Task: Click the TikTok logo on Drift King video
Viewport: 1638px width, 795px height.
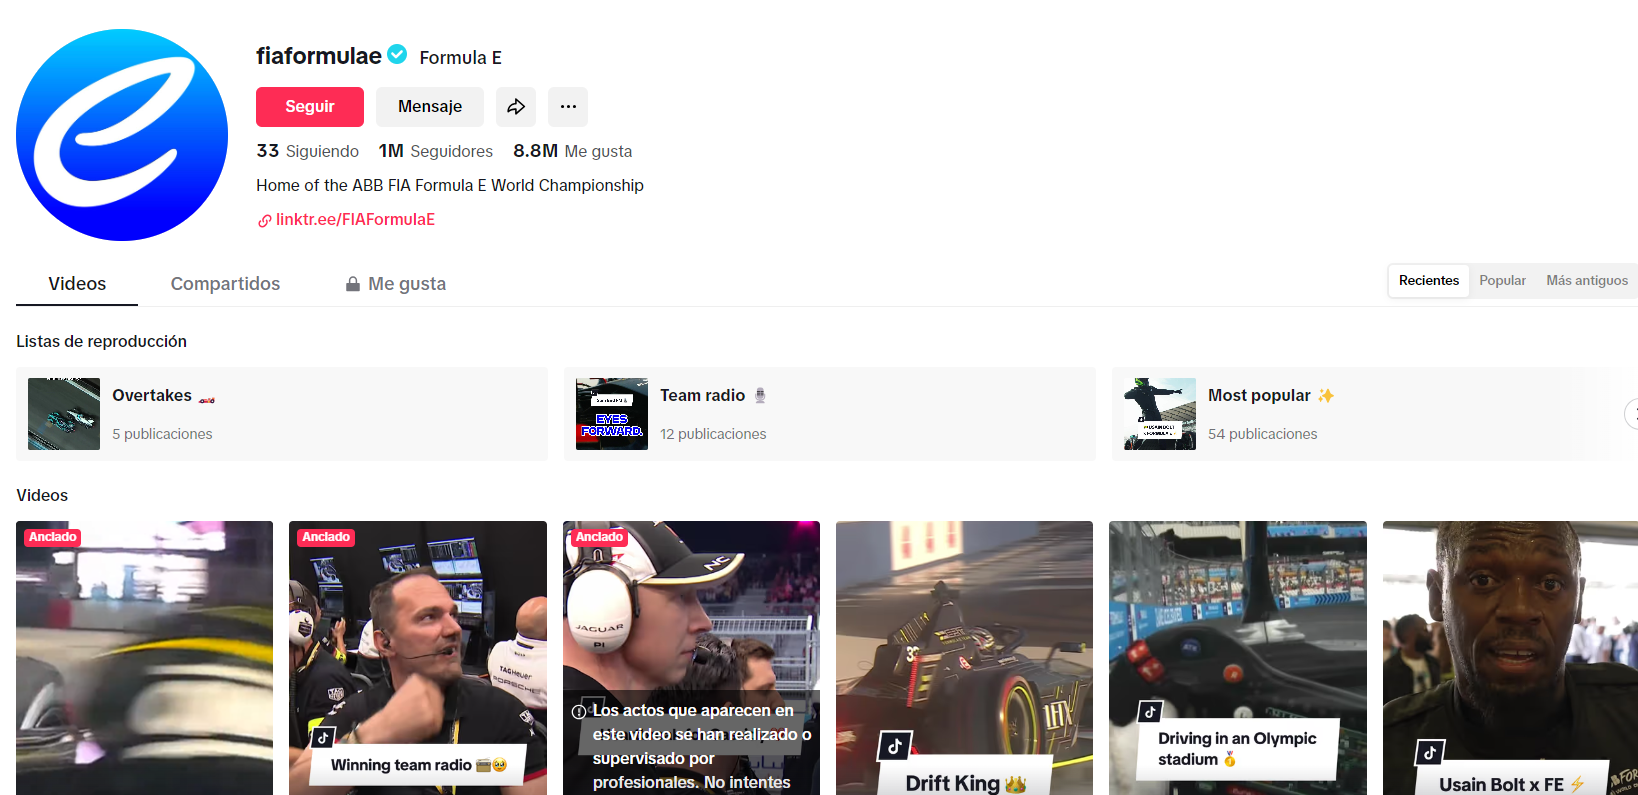Action: point(895,745)
